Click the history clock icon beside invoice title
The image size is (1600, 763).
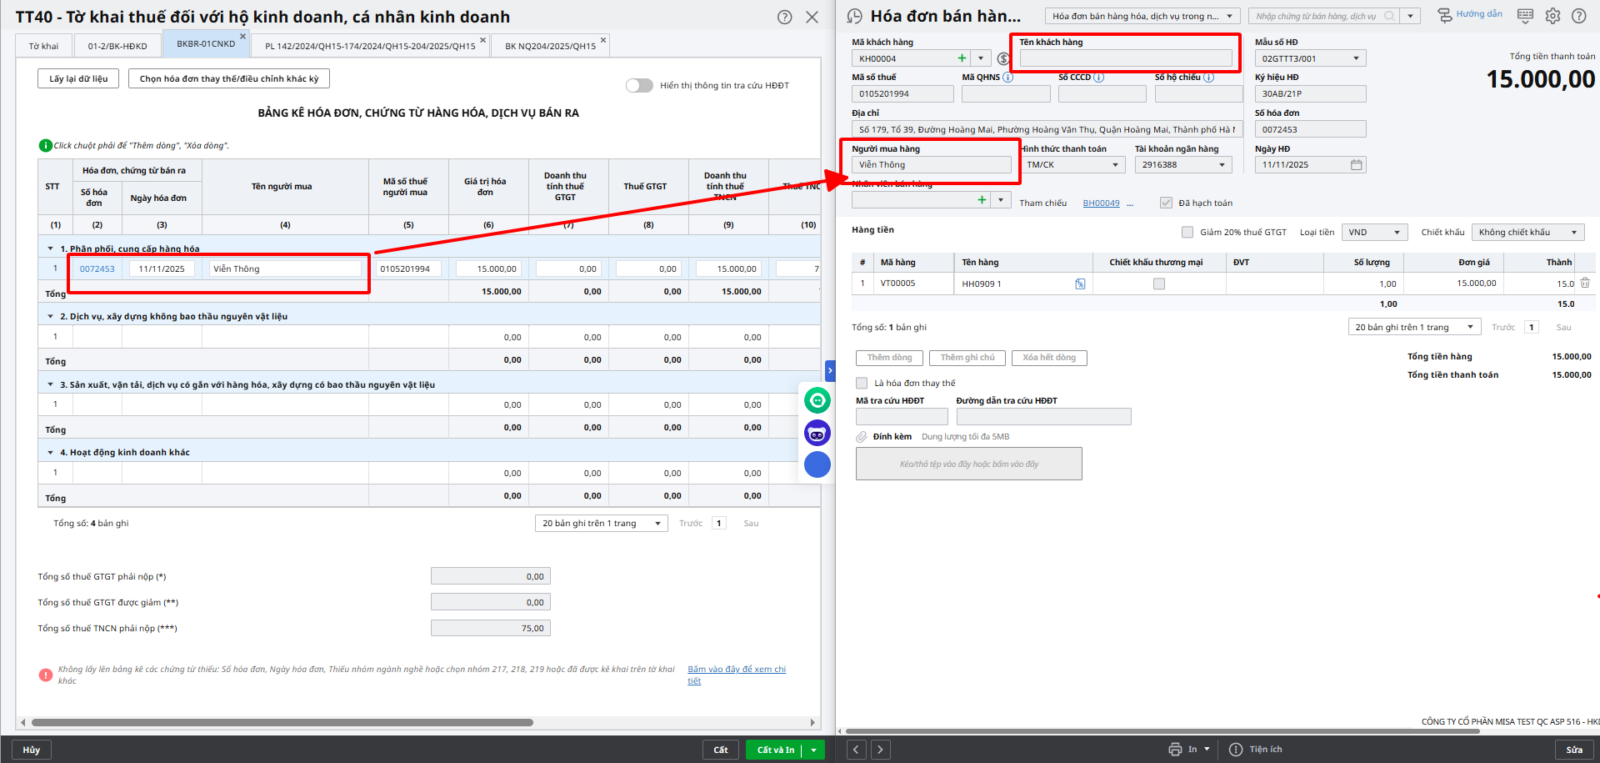[854, 16]
